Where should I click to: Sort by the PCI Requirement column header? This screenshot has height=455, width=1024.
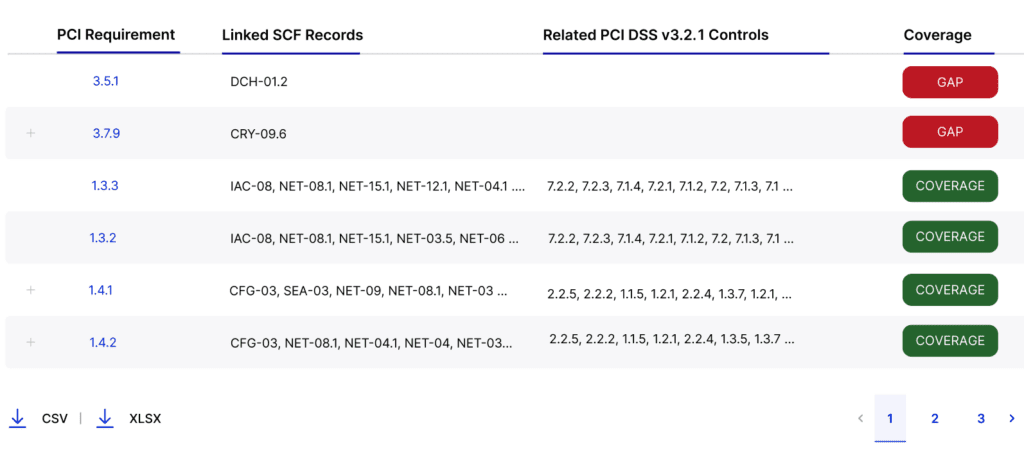point(116,35)
